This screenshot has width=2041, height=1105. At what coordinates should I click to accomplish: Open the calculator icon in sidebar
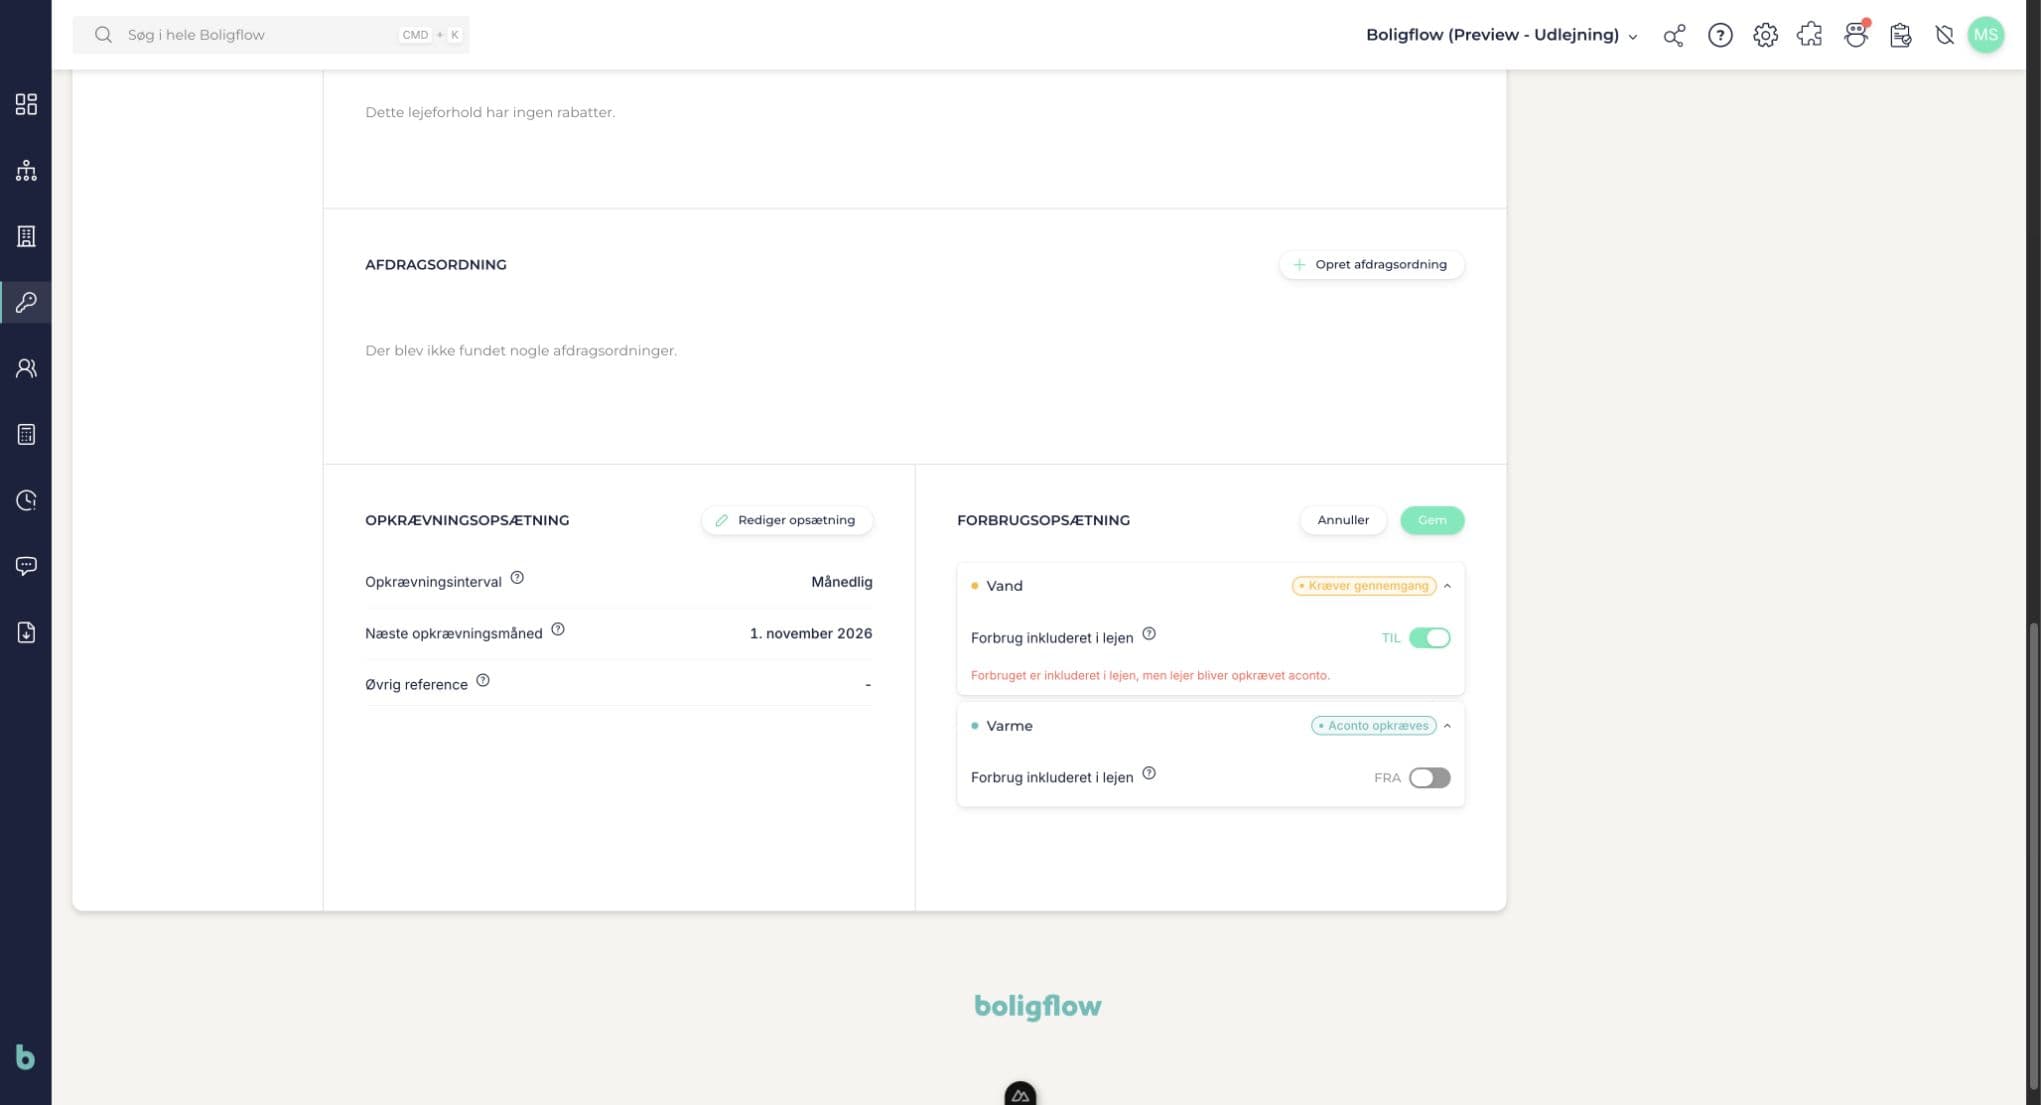coord(26,434)
